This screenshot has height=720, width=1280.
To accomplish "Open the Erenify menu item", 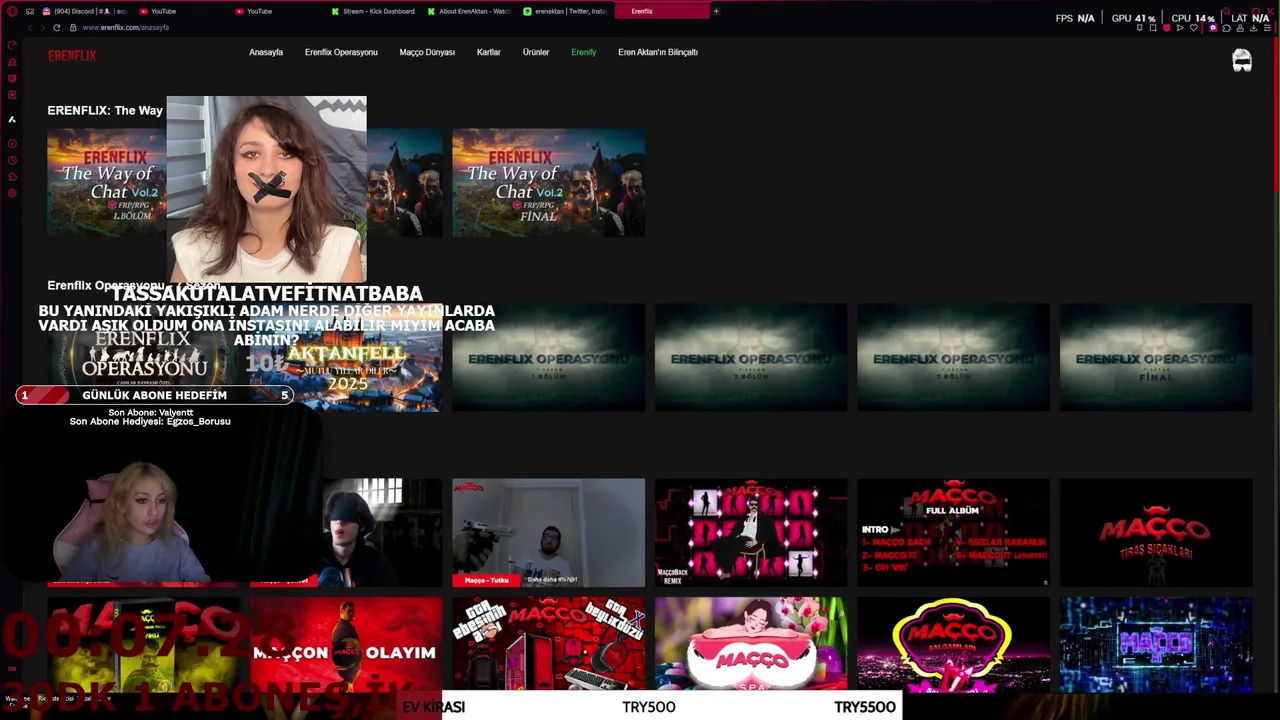I will (584, 52).
